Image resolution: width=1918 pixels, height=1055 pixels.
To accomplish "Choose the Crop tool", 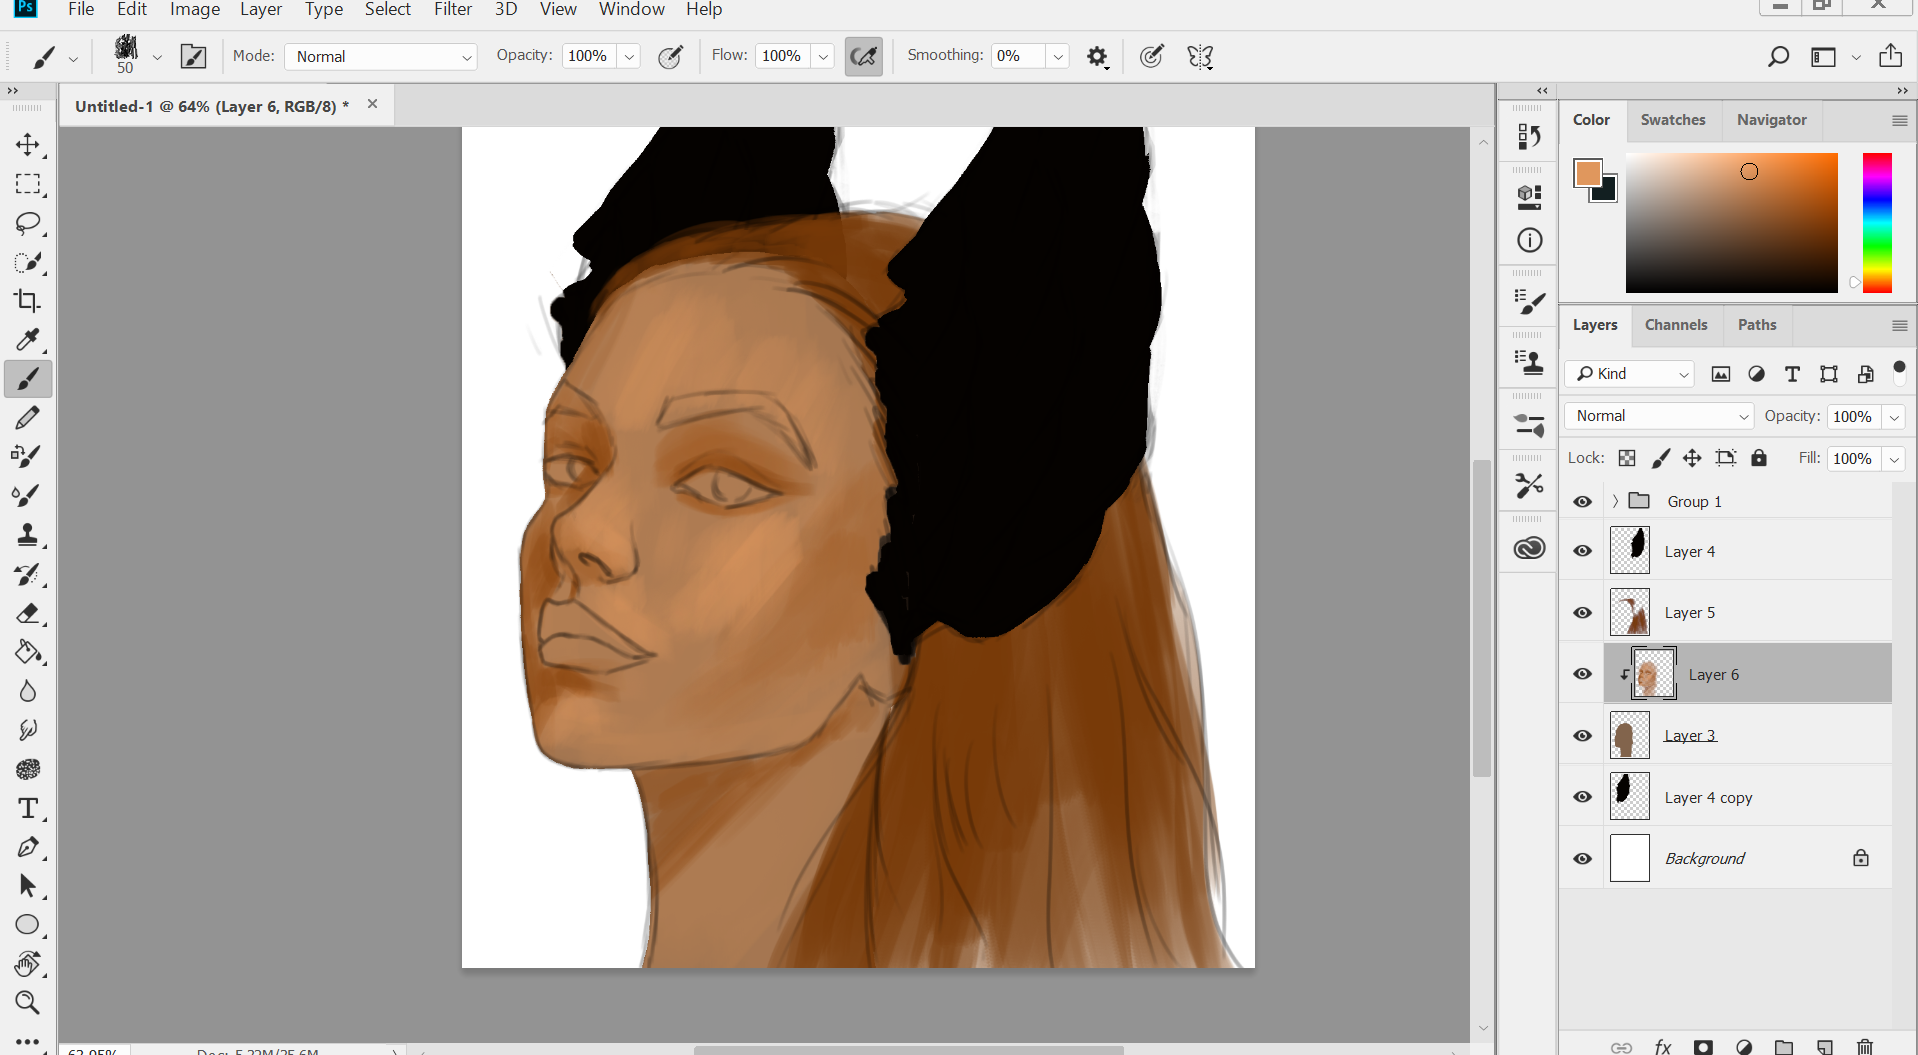I will coord(27,301).
